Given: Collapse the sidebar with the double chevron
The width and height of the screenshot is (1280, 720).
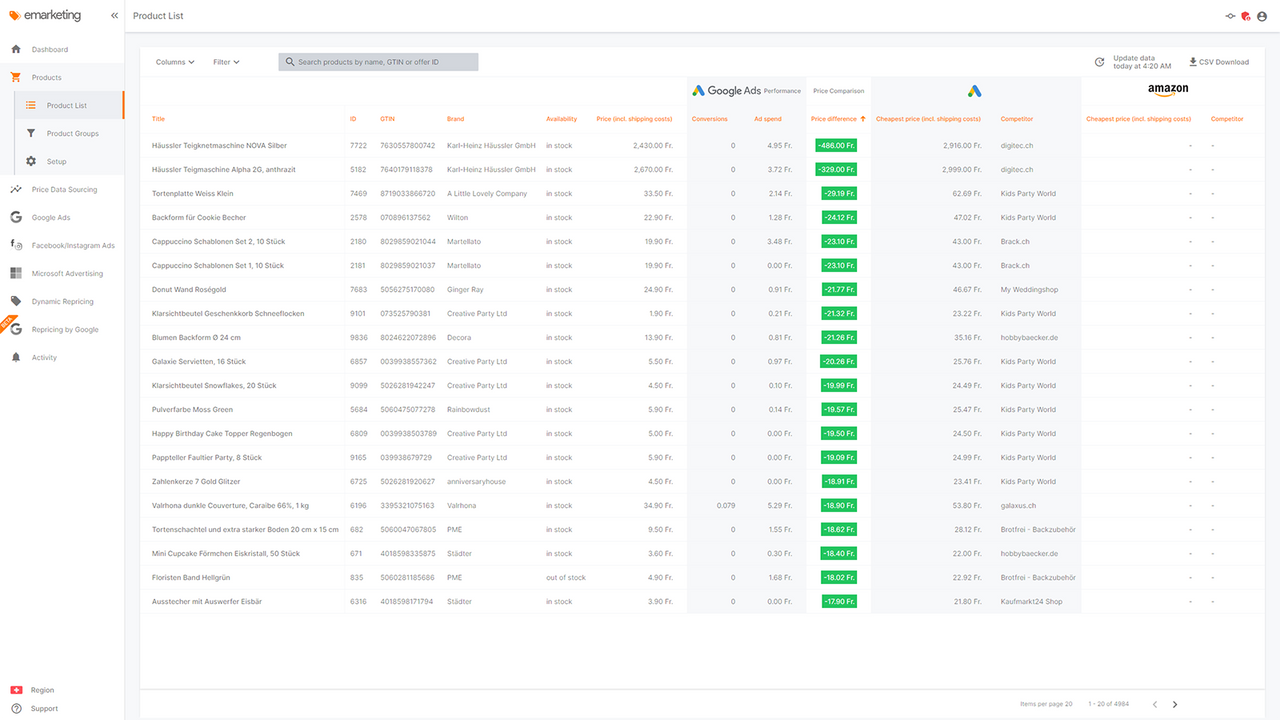Looking at the screenshot, I should pos(113,16).
